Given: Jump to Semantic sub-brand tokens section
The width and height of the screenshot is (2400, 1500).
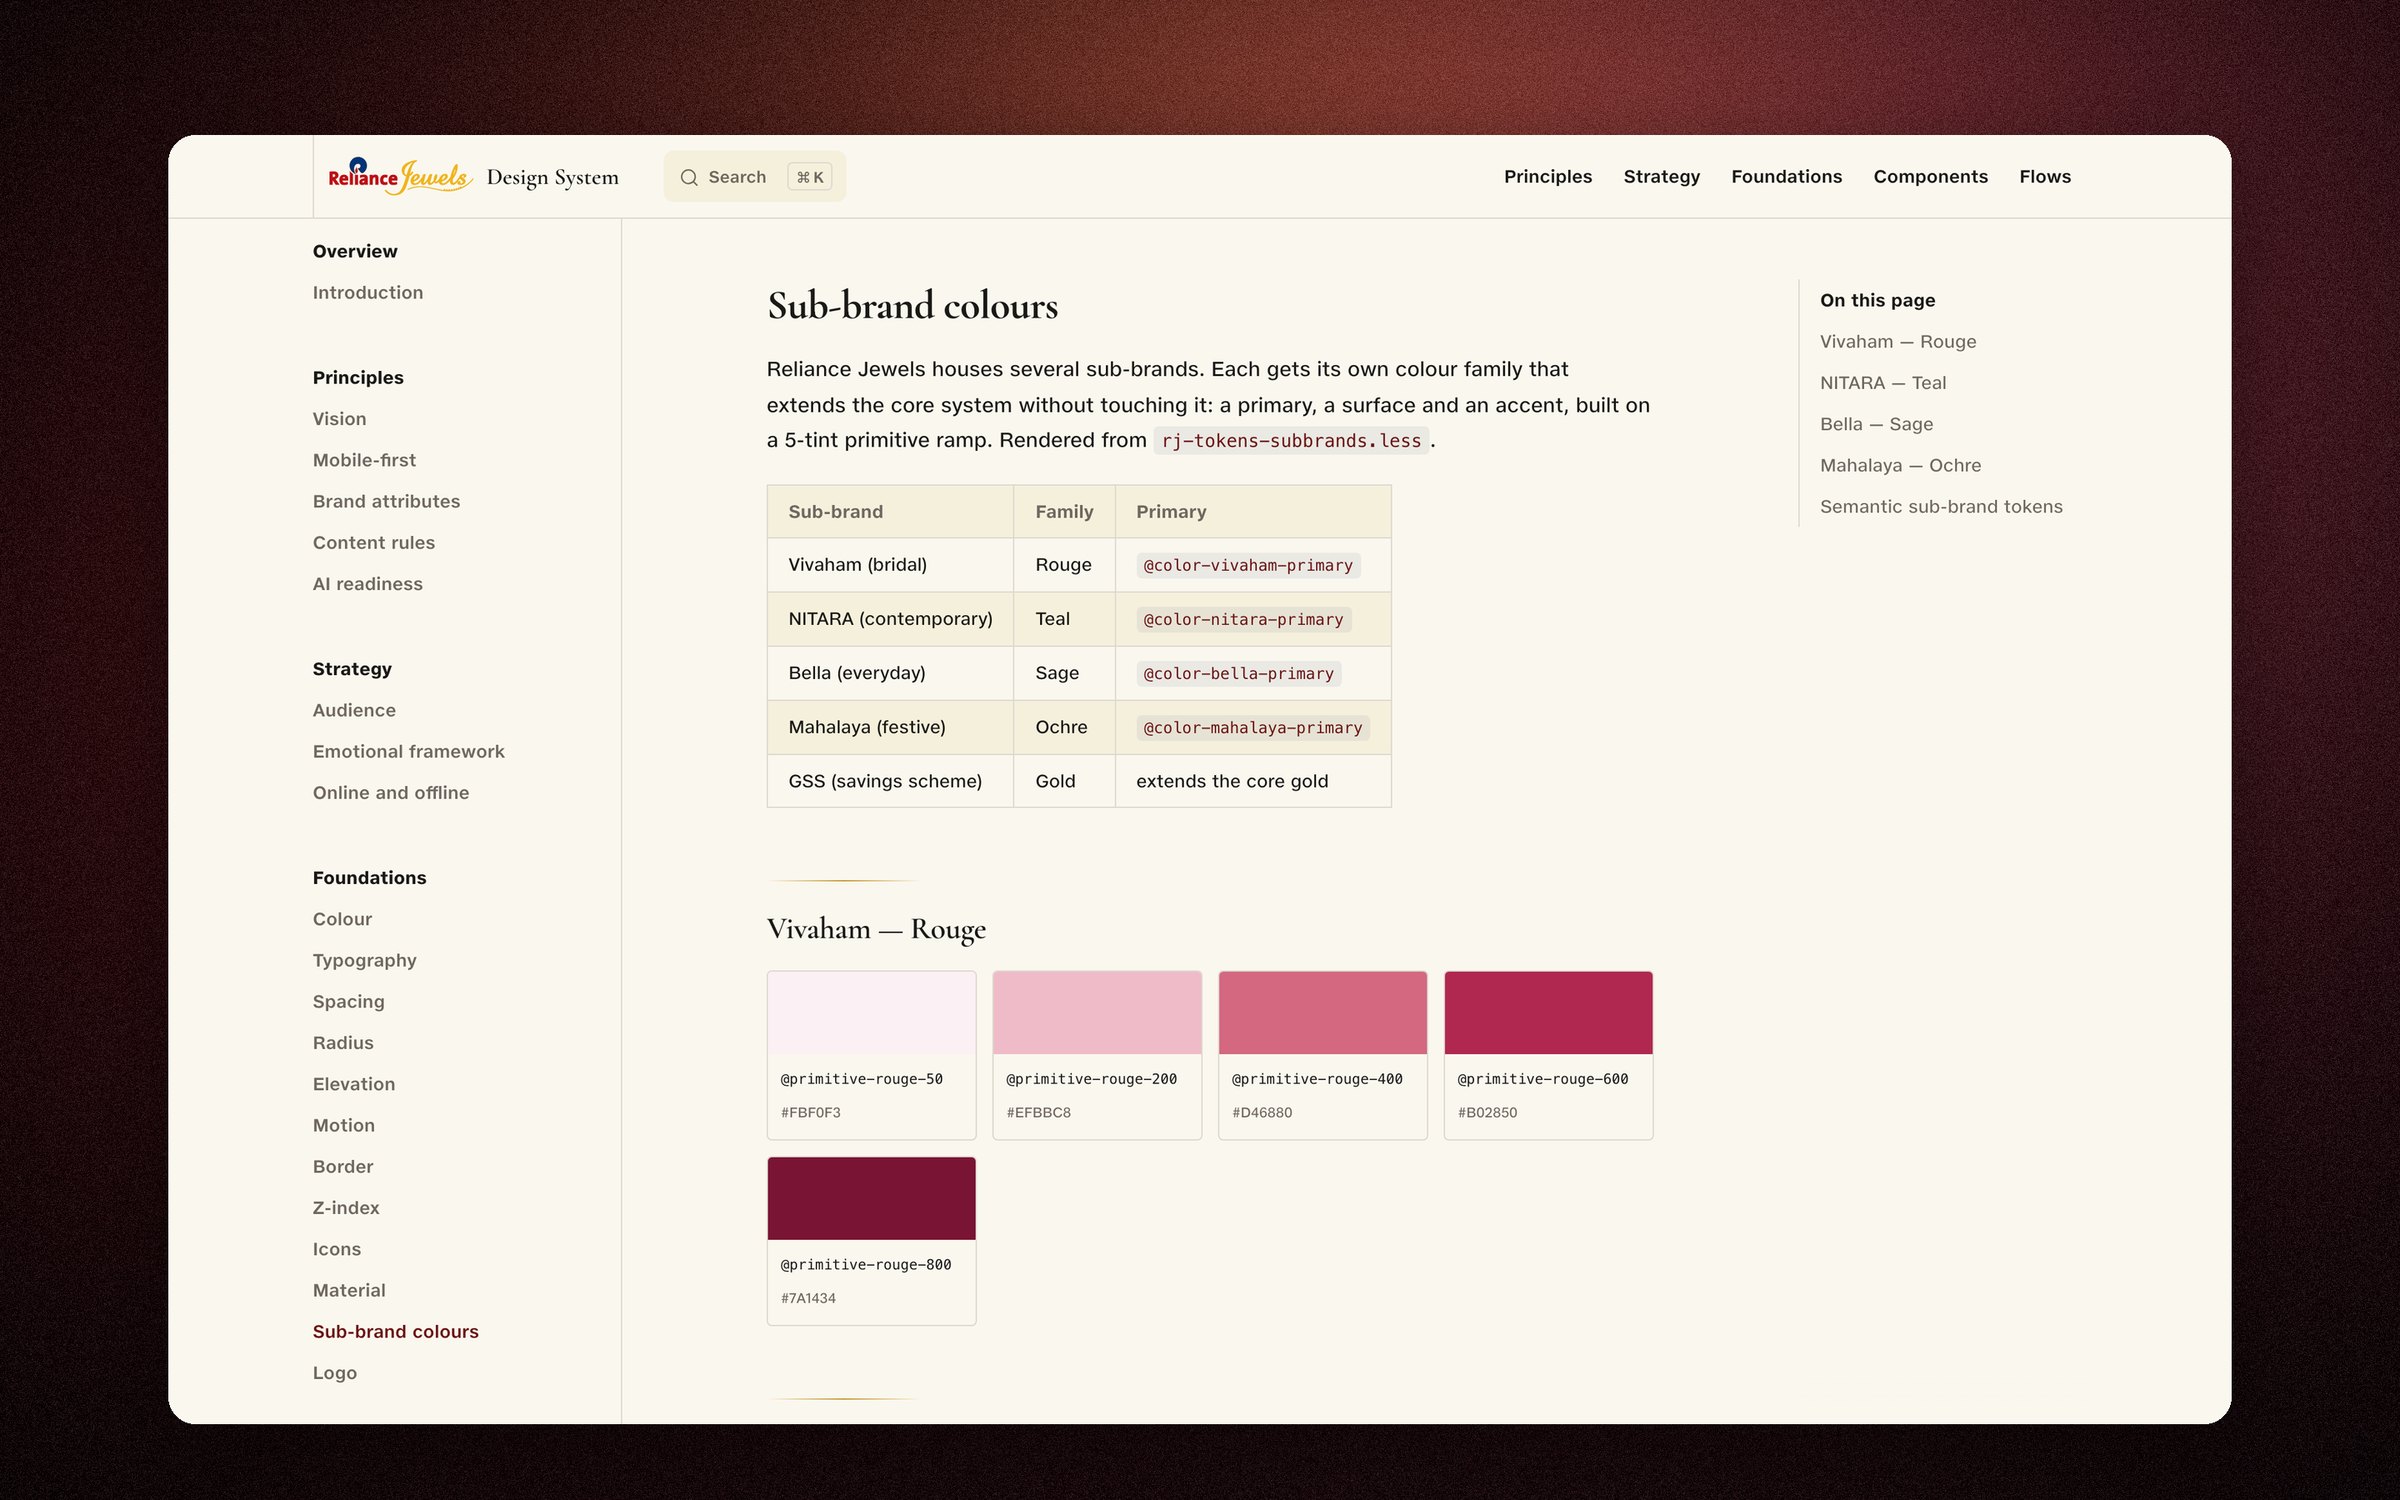Looking at the screenshot, I should [1941, 506].
